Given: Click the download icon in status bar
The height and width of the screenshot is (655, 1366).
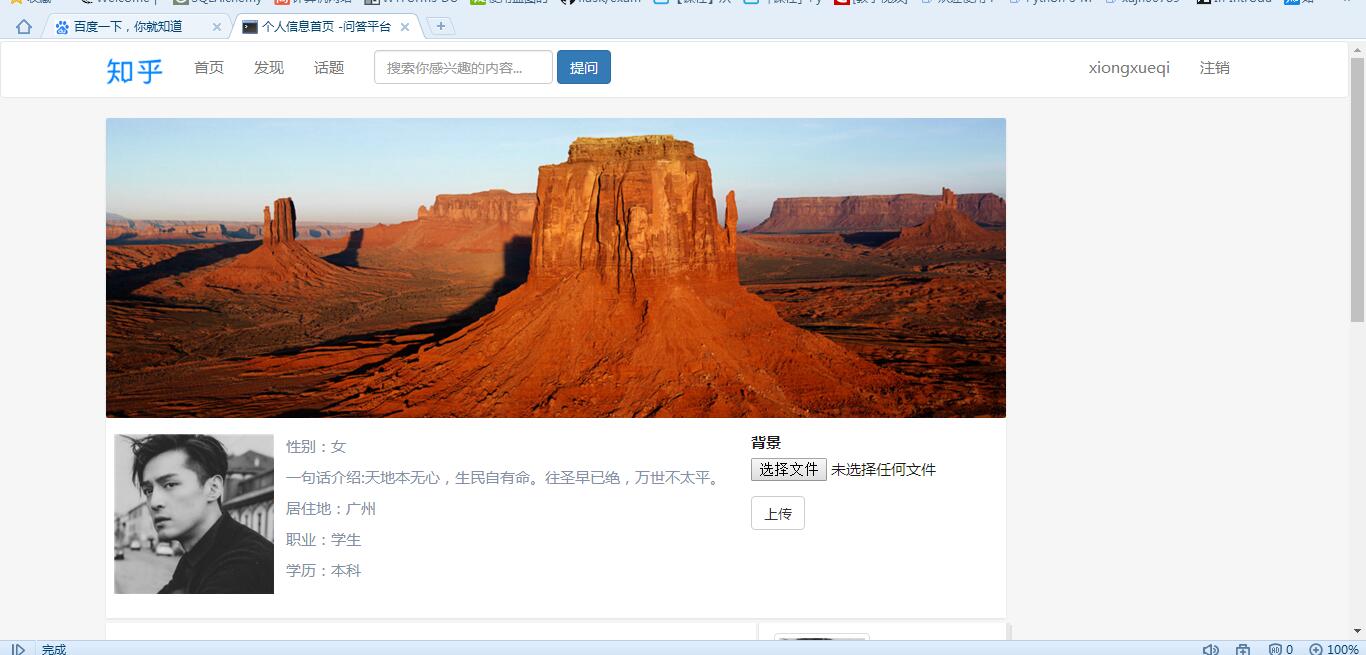Looking at the screenshot, I should (1243, 649).
